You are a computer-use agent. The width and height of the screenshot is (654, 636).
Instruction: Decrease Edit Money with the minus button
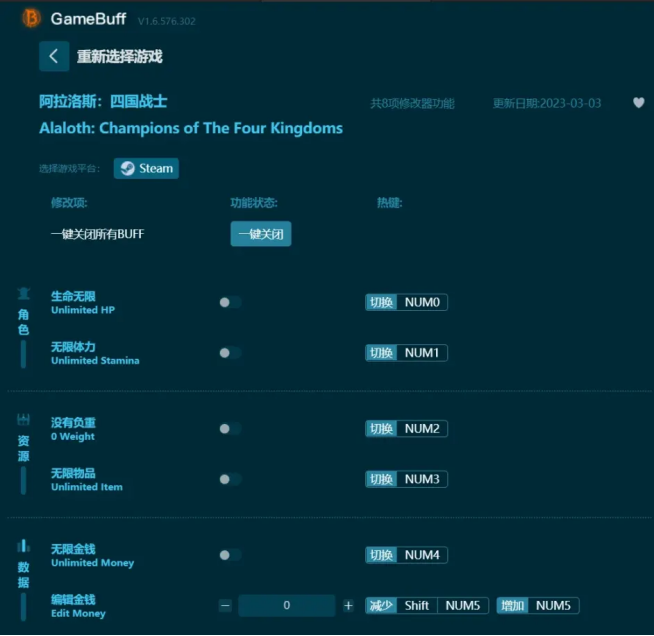pyautogui.click(x=225, y=606)
